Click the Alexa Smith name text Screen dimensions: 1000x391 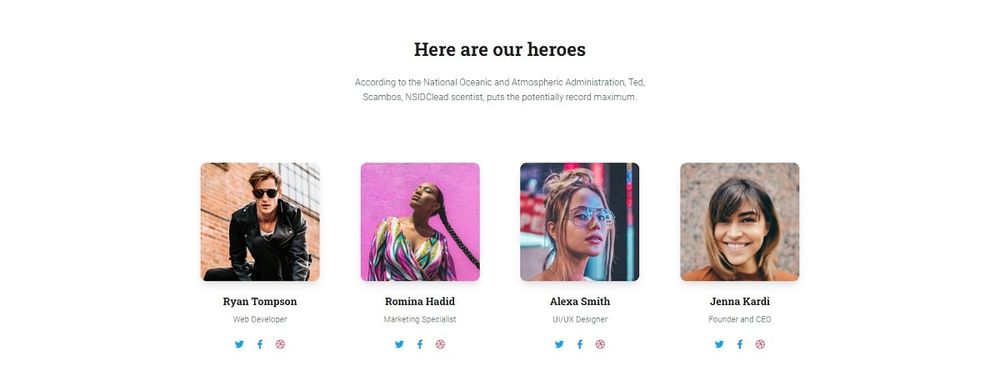[580, 302]
